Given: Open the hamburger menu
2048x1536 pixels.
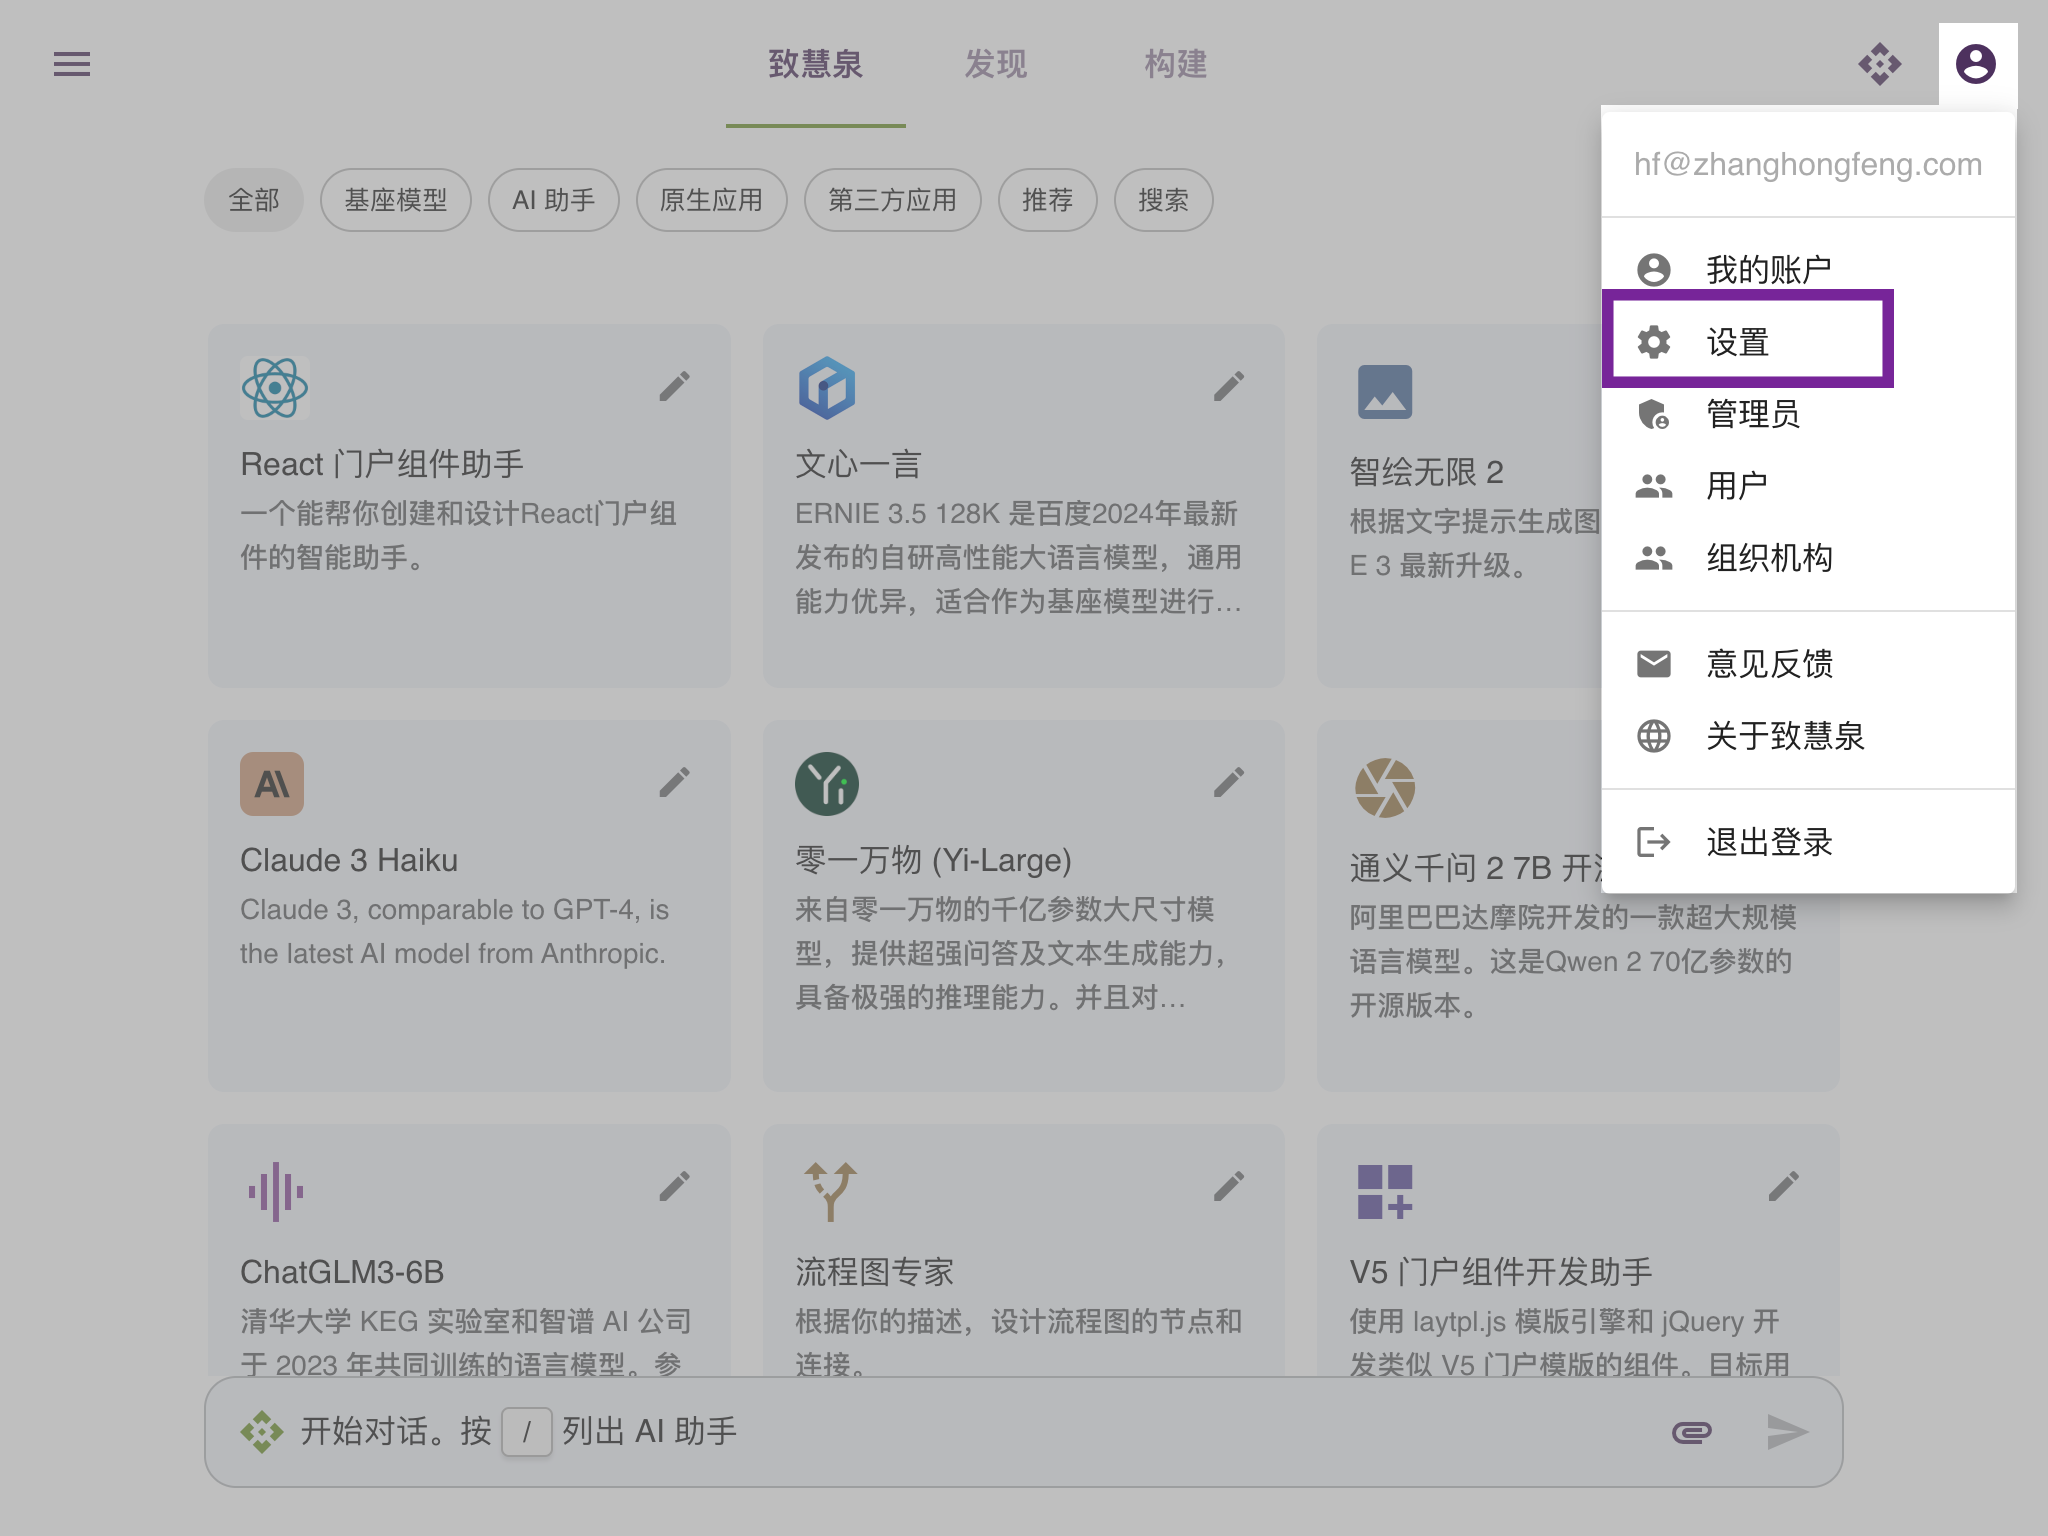Looking at the screenshot, I should click(x=72, y=64).
